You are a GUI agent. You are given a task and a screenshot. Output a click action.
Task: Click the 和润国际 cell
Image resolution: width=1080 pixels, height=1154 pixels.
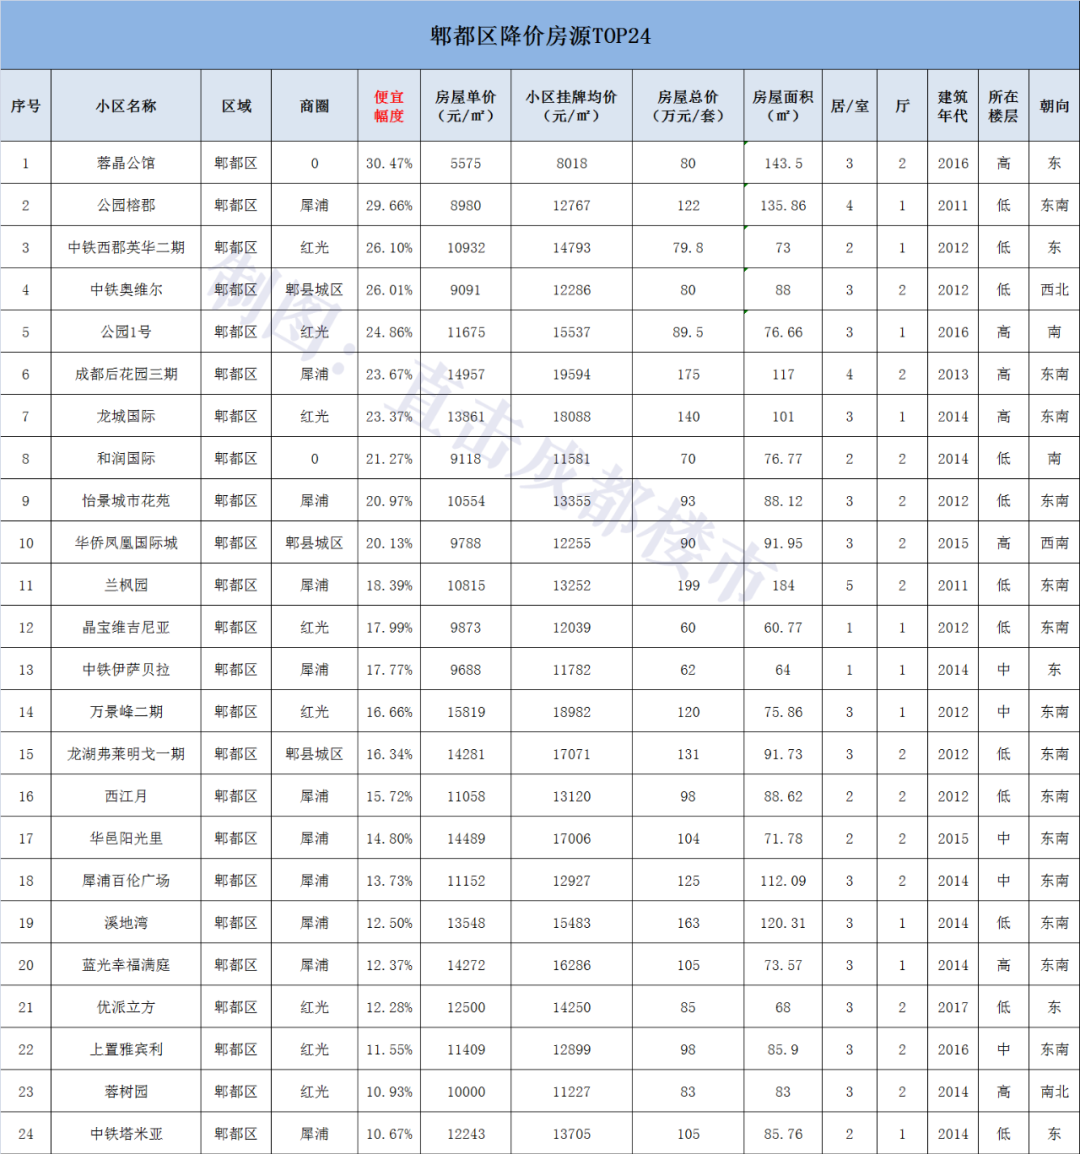pos(126,459)
